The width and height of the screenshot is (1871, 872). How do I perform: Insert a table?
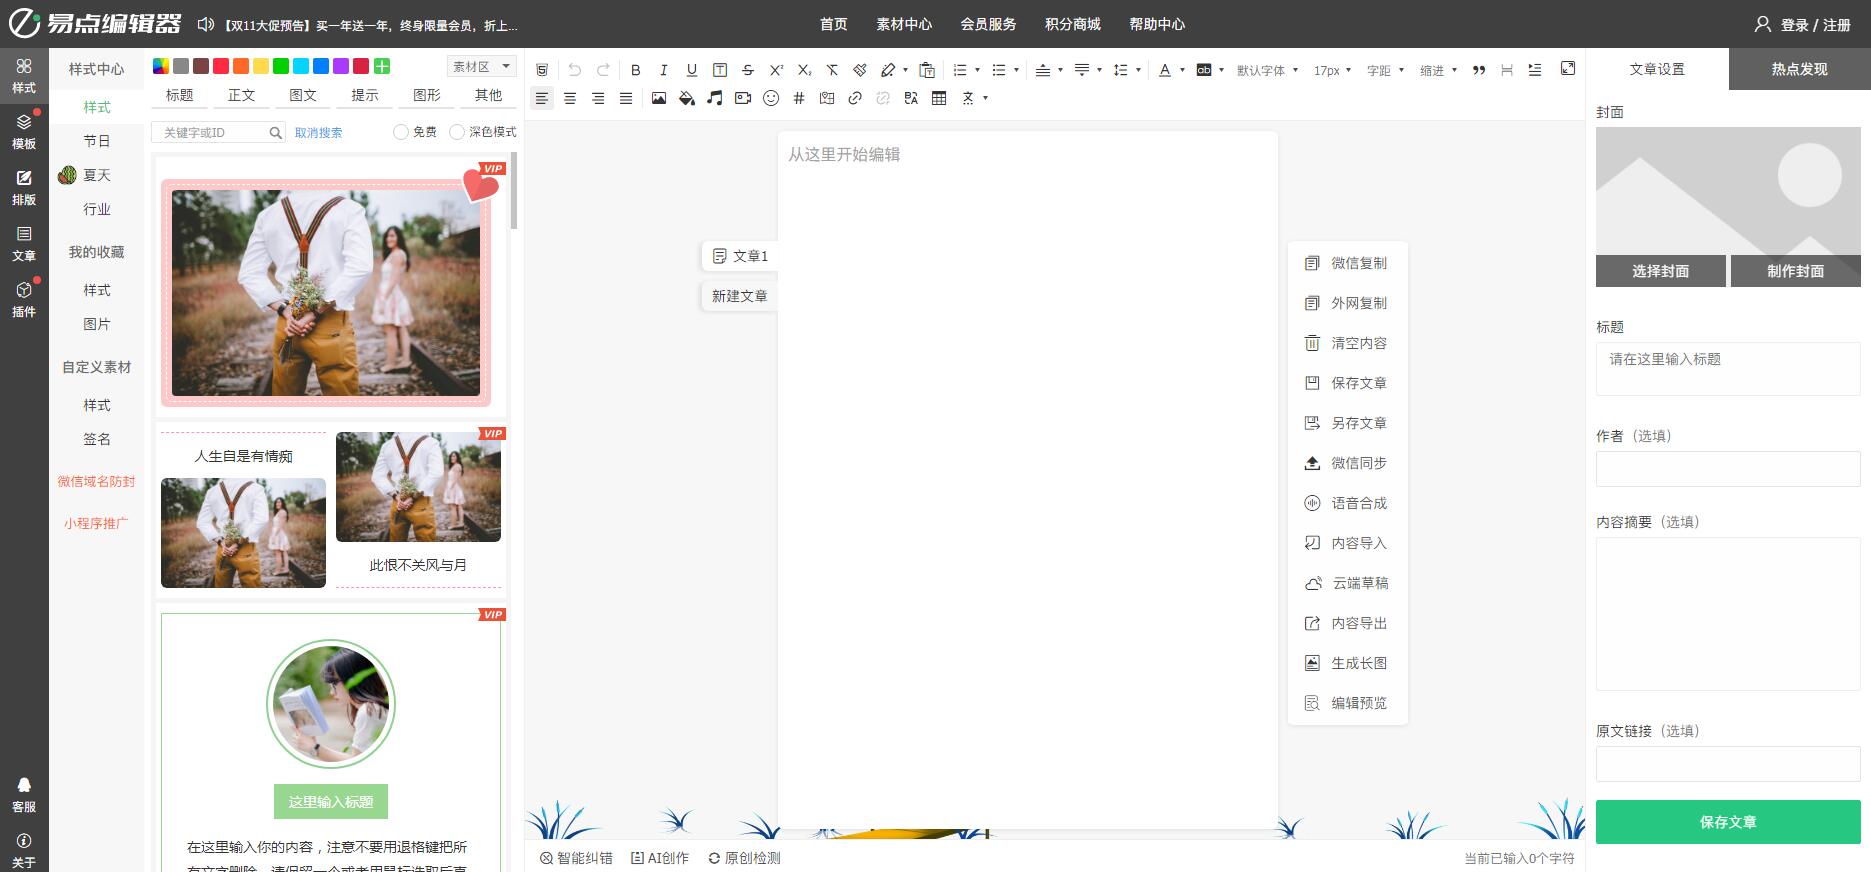939,98
